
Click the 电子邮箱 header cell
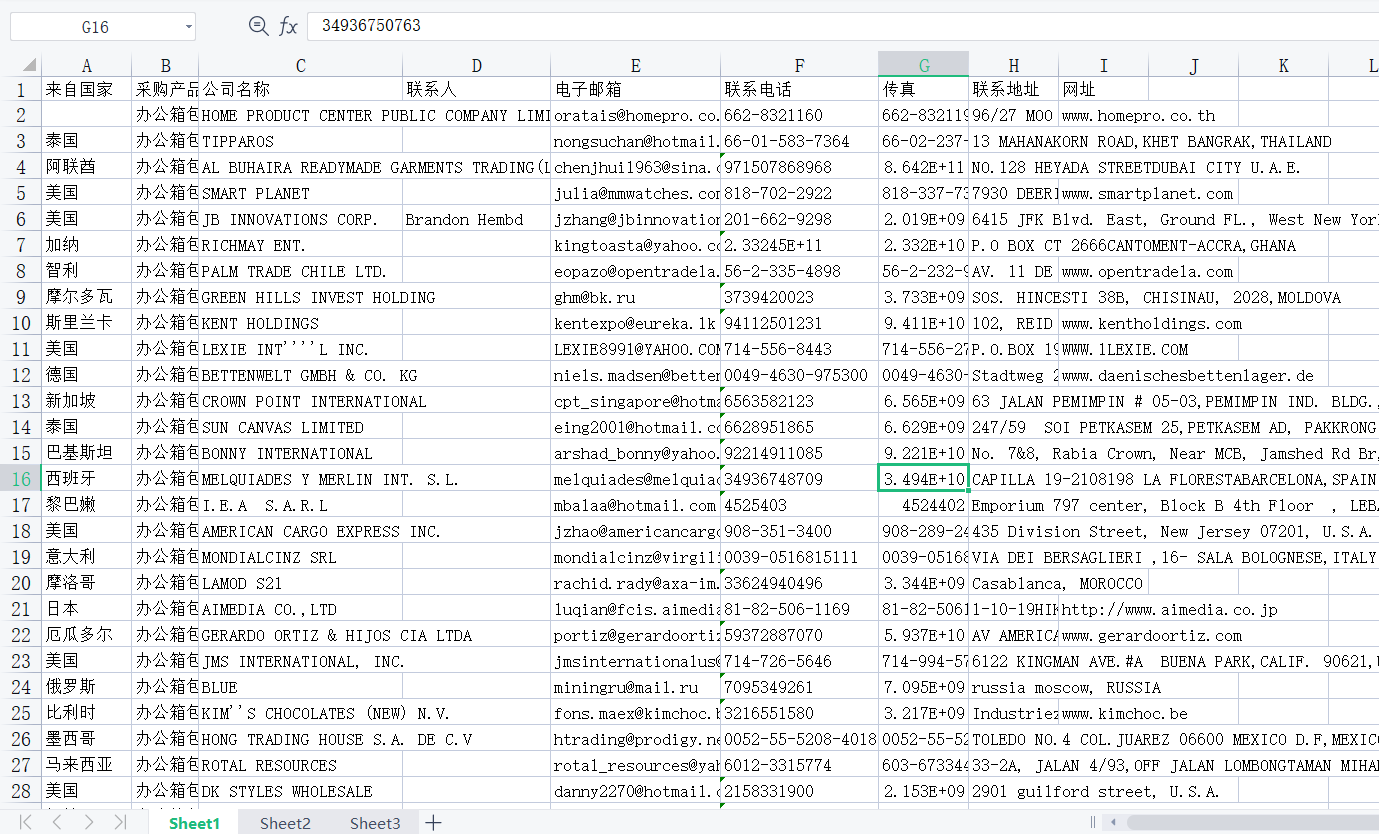pyautogui.click(x=635, y=90)
